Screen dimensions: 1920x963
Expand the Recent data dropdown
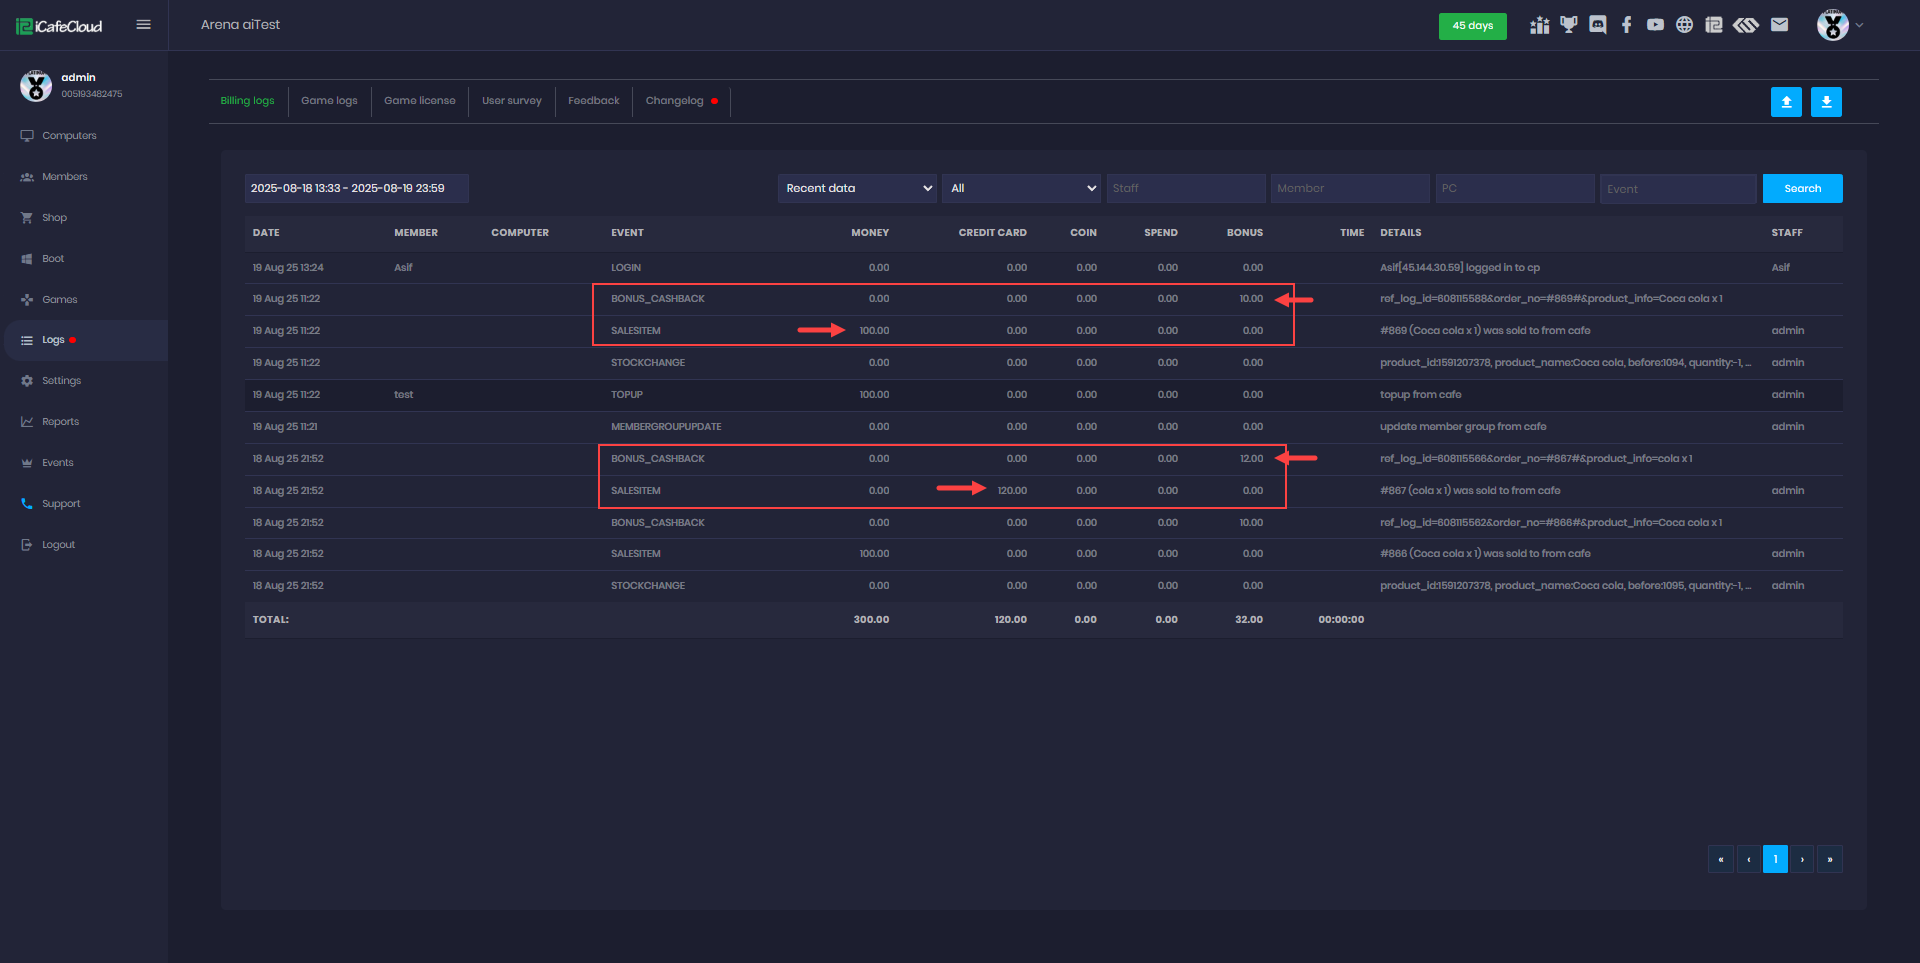point(857,188)
